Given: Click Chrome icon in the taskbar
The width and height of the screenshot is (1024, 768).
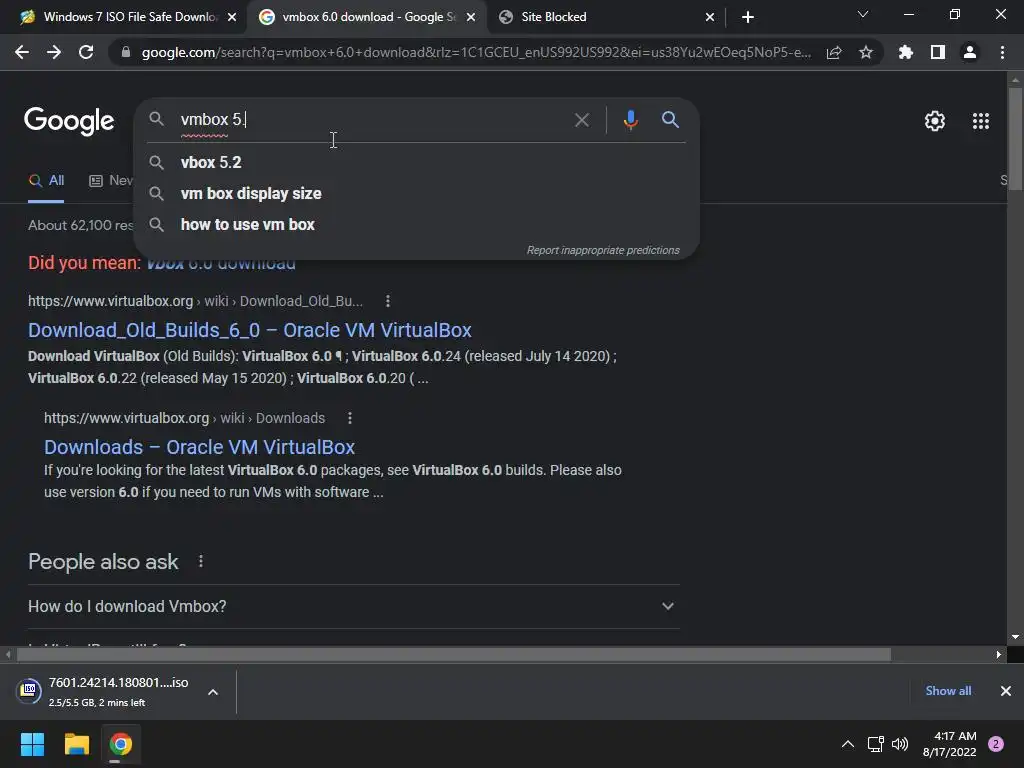Looking at the screenshot, I should 121,744.
